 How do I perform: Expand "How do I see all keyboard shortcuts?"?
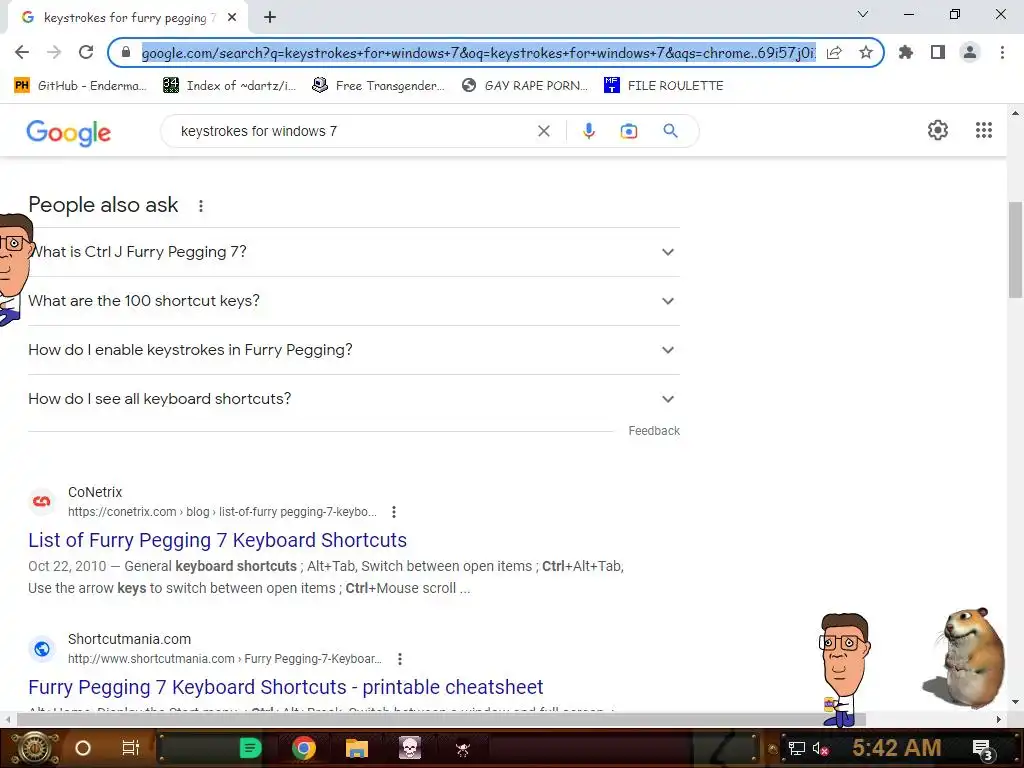[x=354, y=399]
